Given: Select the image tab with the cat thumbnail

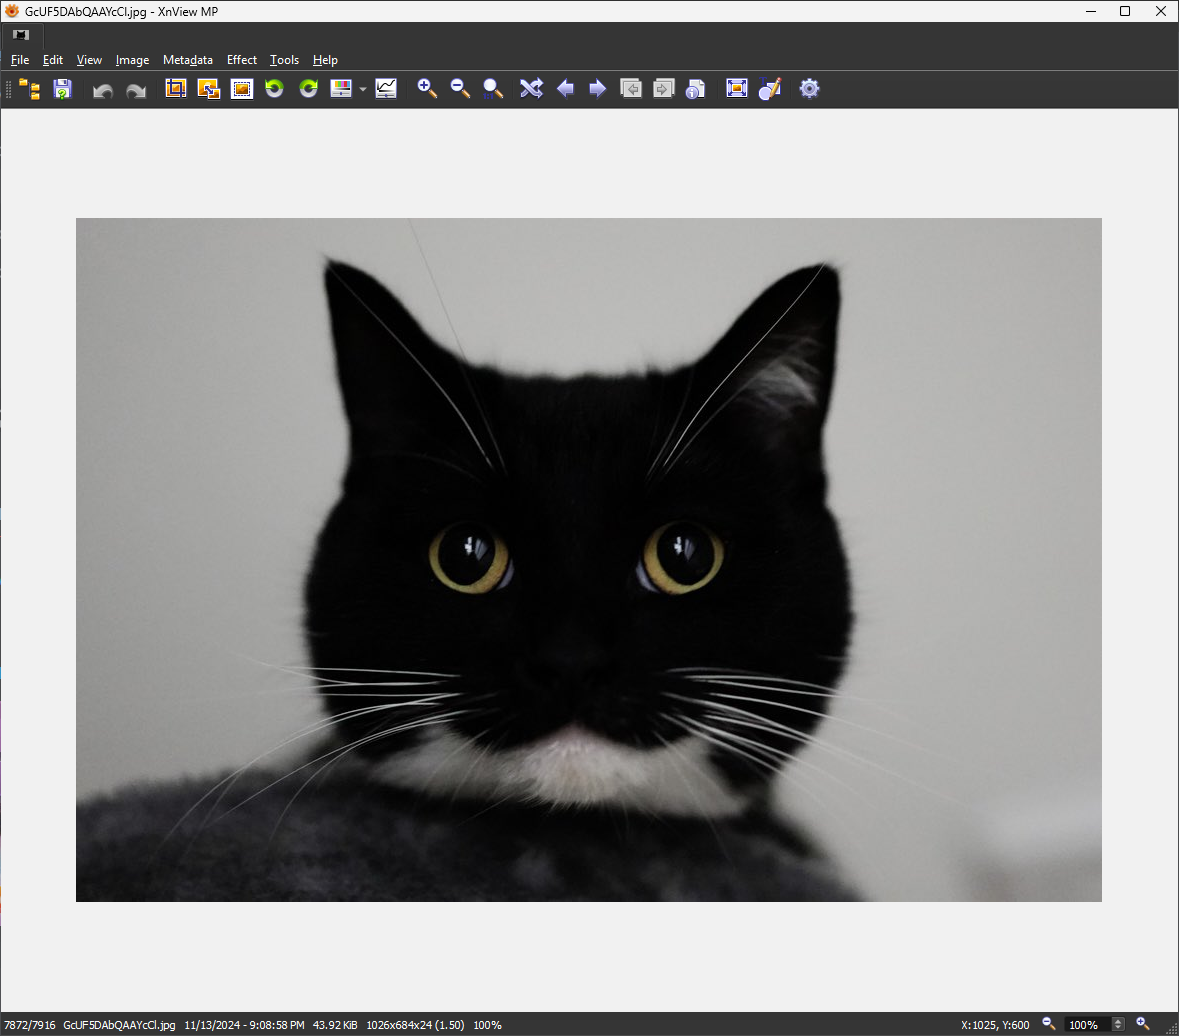Looking at the screenshot, I should pos(21,35).
